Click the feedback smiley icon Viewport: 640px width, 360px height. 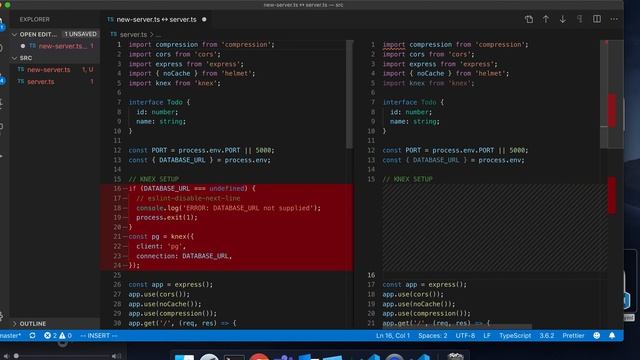[597, 336]
